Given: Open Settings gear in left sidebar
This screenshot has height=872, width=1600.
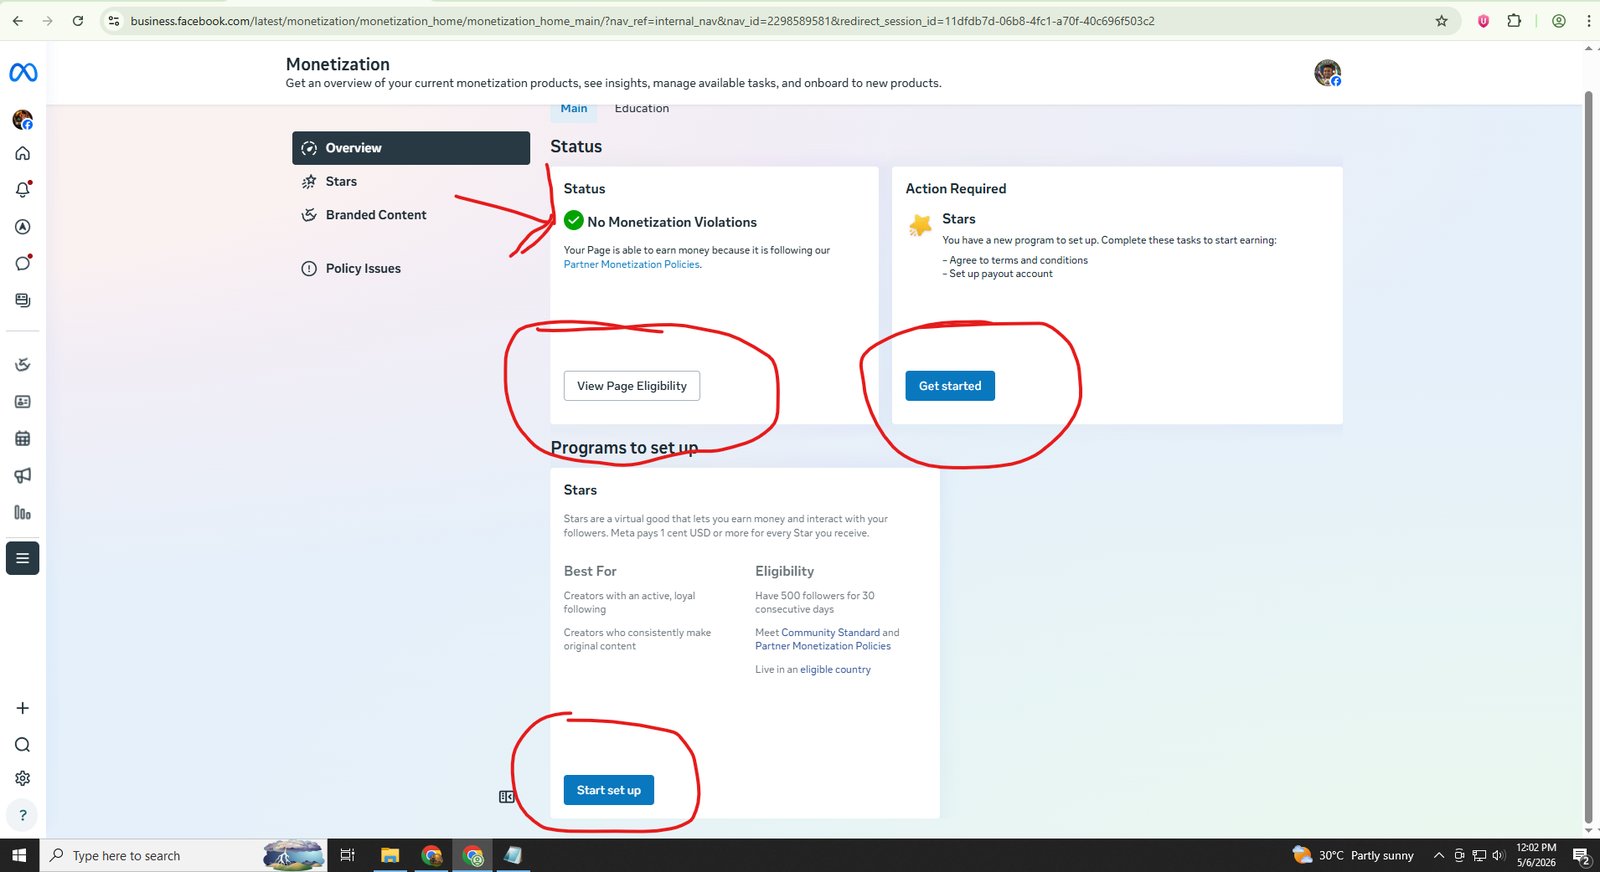Looking at the screenshot, I should click(22, 778).
